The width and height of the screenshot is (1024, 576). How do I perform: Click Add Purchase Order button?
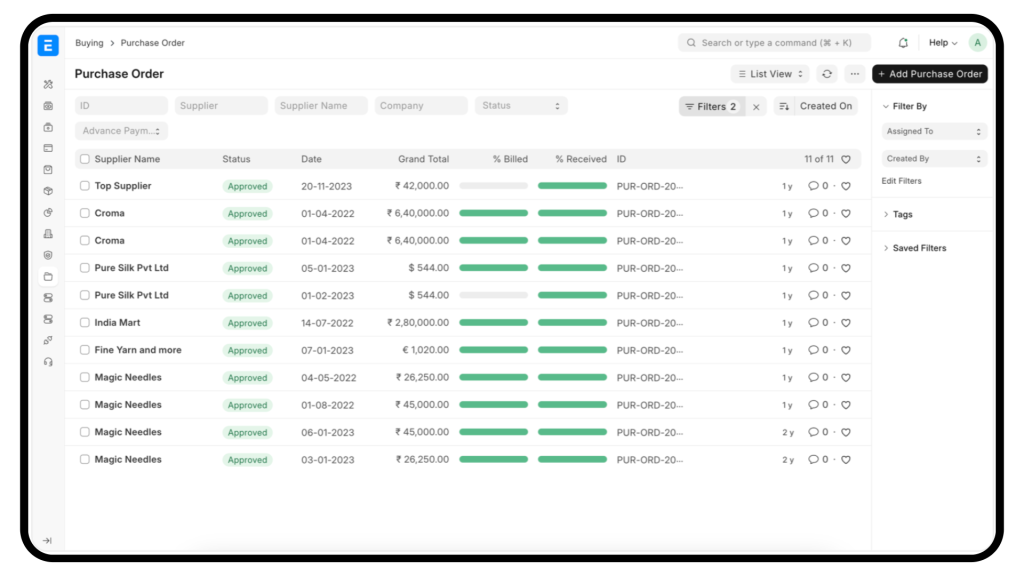pos(929,74)
